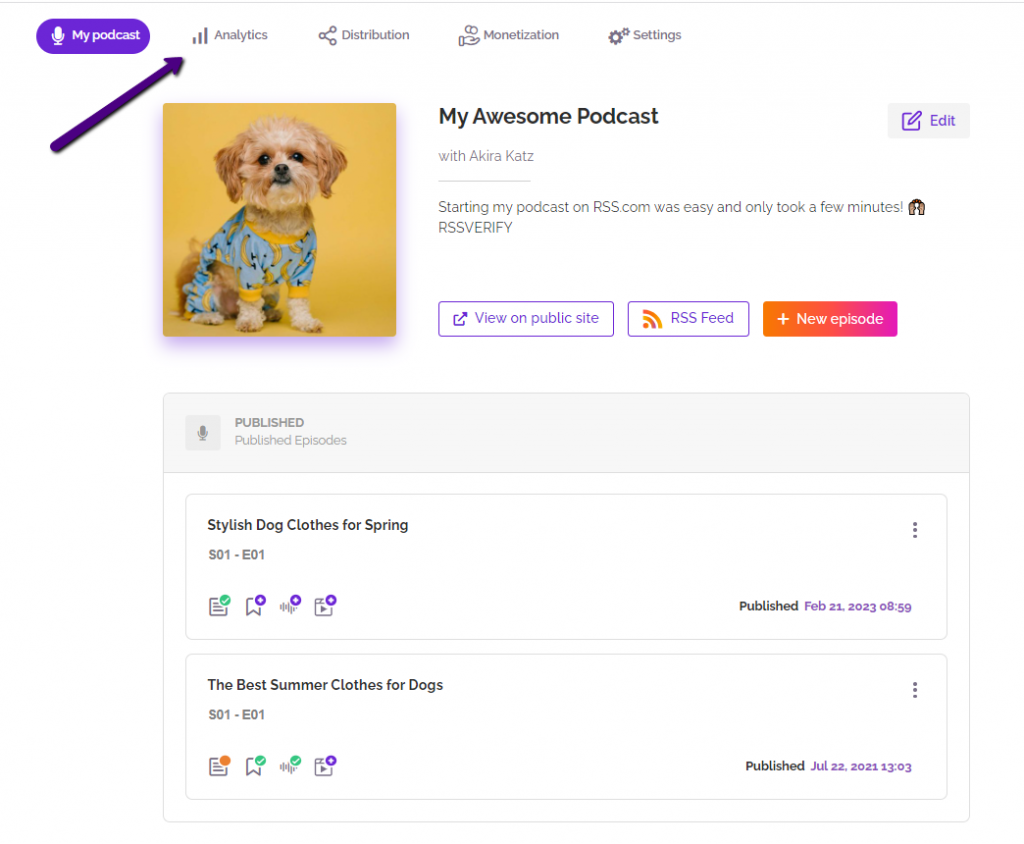Click View on public site
This screenshot has height=844, width=1024.
526,319
